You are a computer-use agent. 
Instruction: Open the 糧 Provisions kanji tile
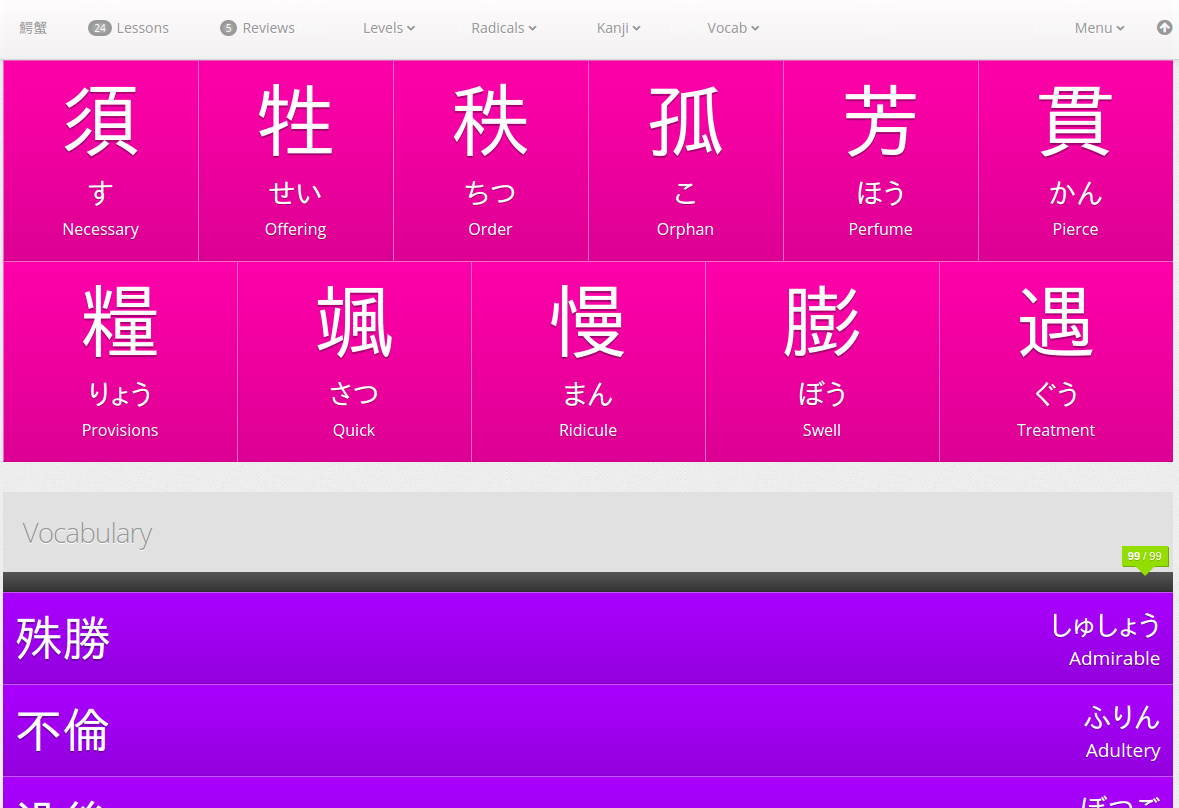click(120, 362)
